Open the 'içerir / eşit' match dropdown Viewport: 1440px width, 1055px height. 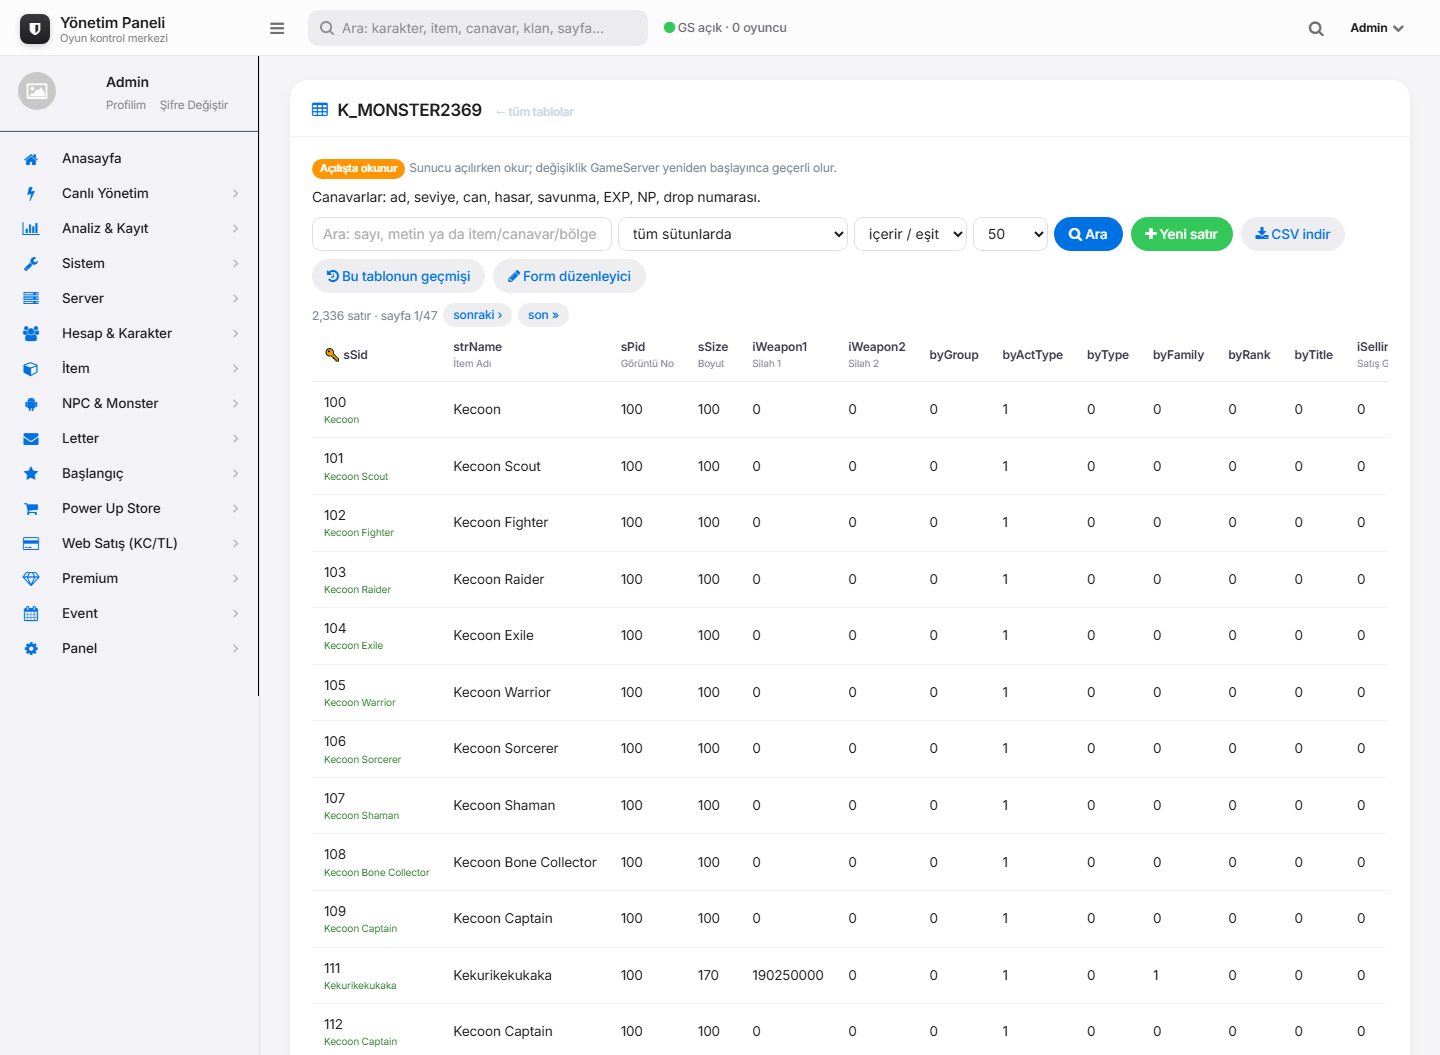click(x=910, y=234)
